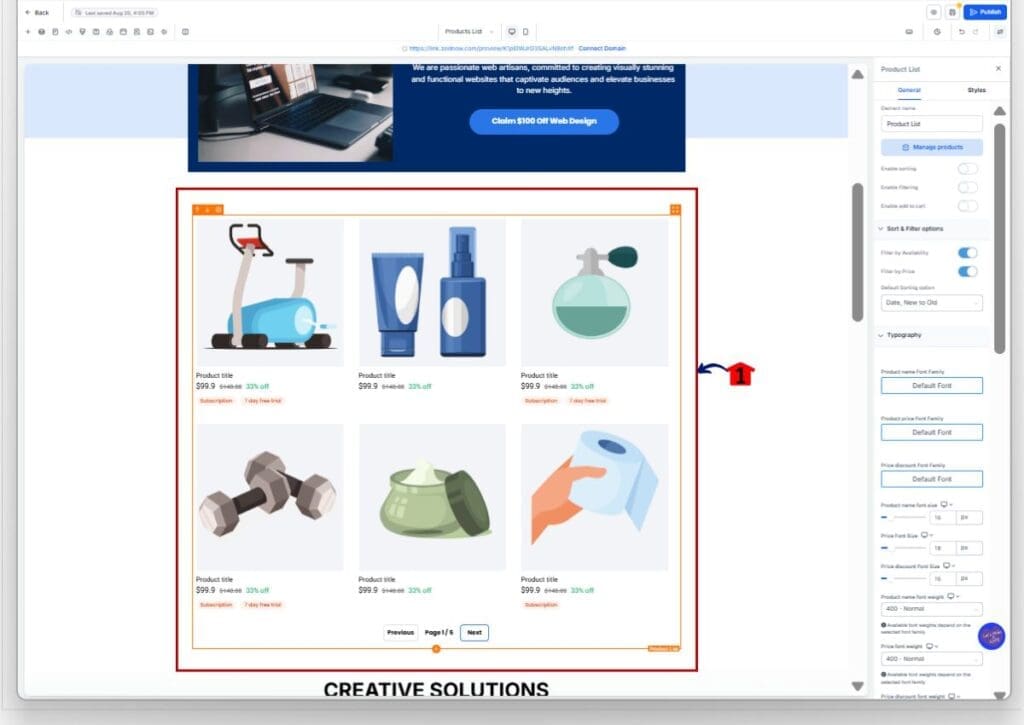
Task: Open the Default Sorting option dropdown
Action: 931,303
